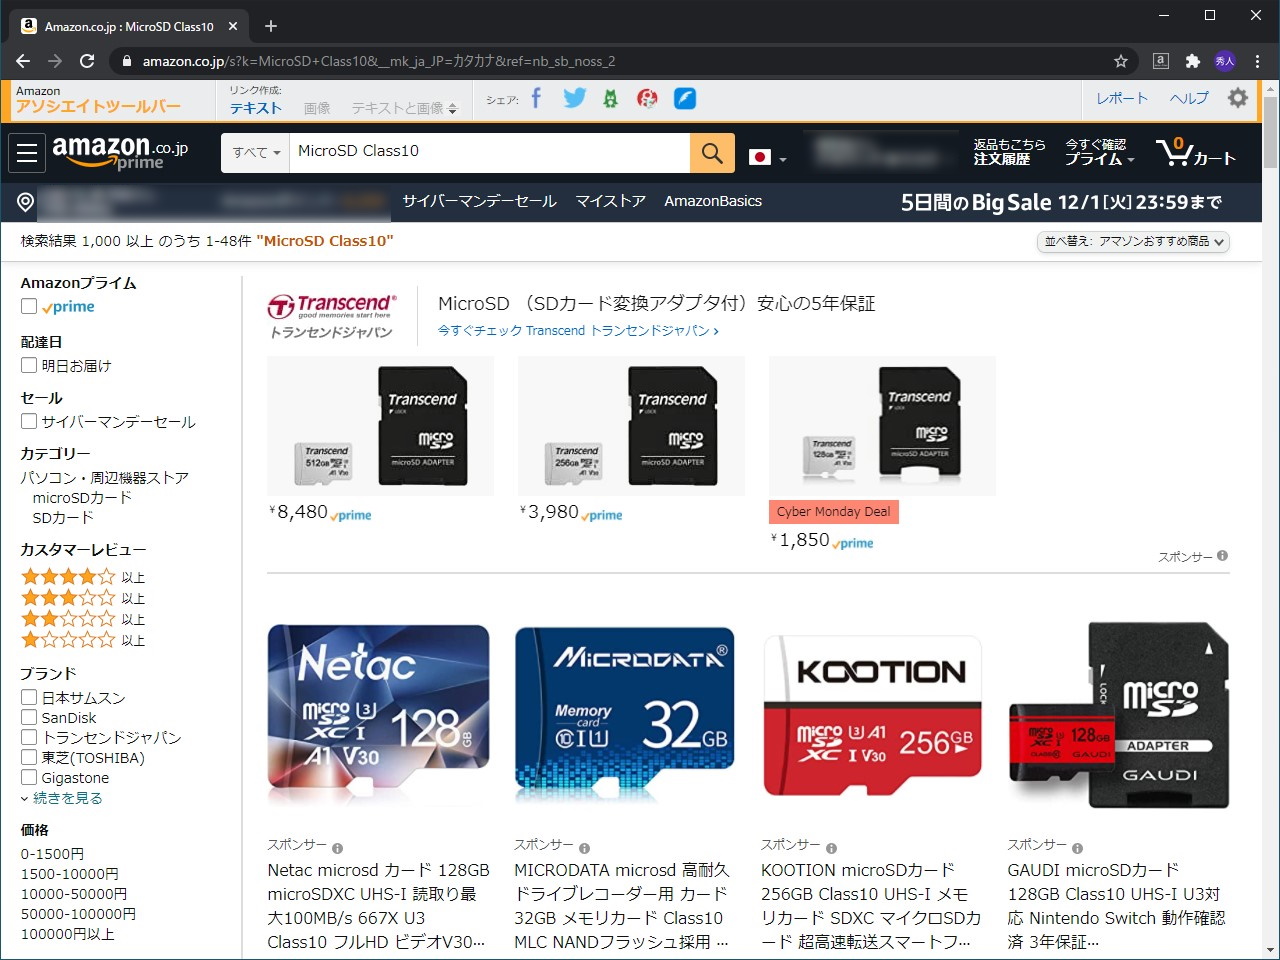Enable the prime filter checkbox
This screenshot has width=1280, height=960.
coord(29,306)
